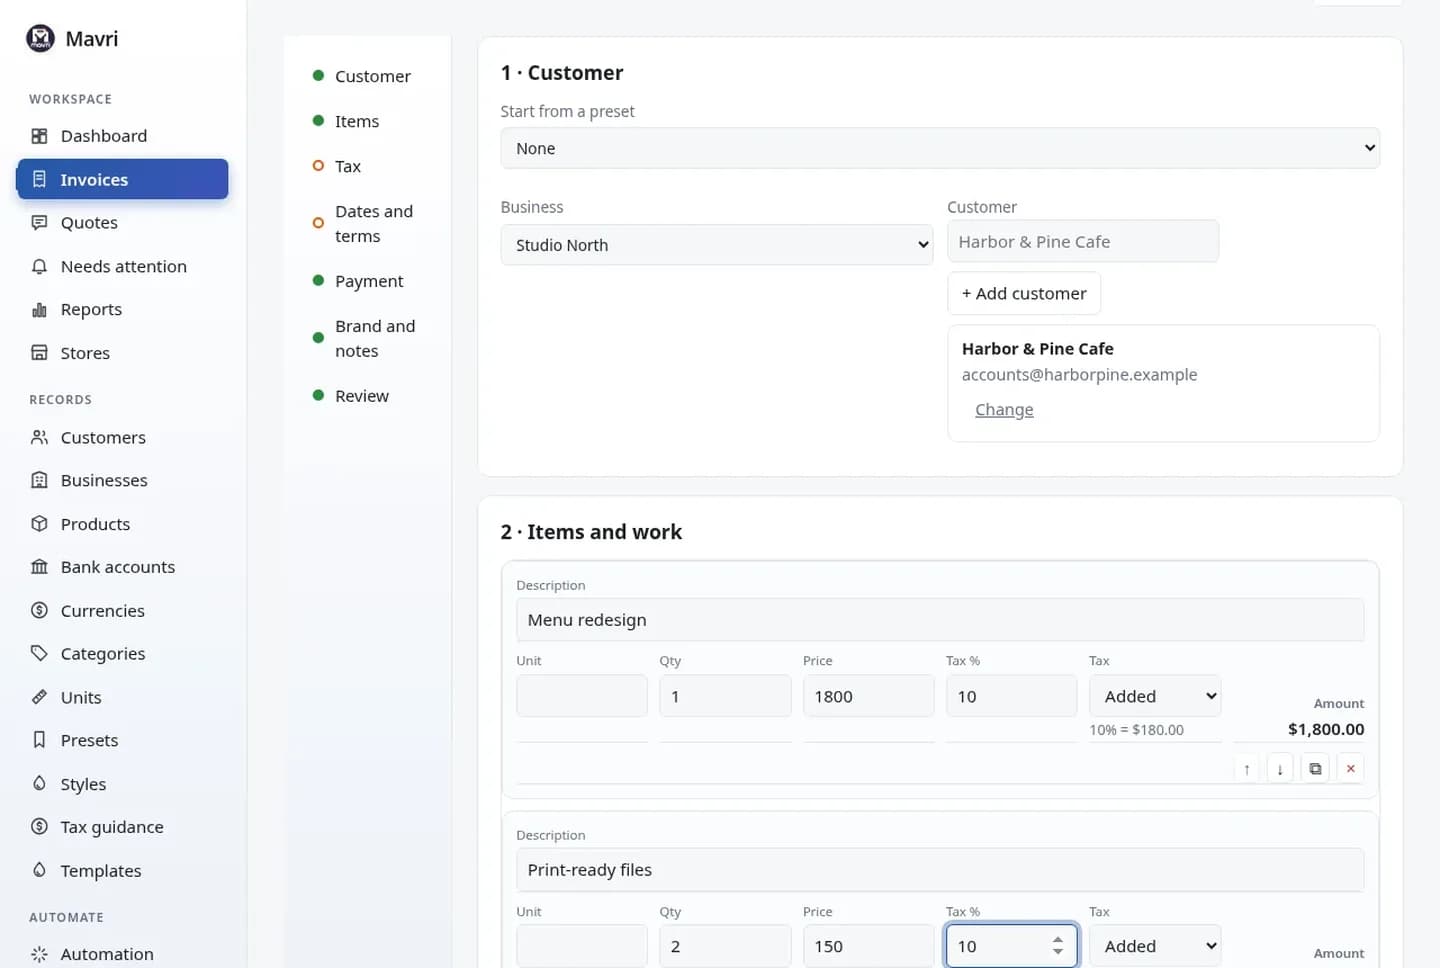Click the Mavri logo icon
The width and height of the screenshot is (1440, 968).
click(x=40, y=38)
